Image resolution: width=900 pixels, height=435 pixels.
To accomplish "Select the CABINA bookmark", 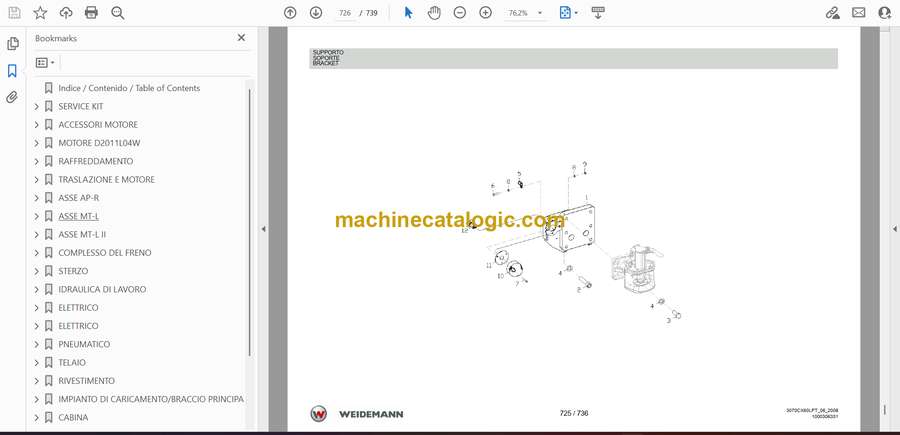I will [x=73, y=418].
